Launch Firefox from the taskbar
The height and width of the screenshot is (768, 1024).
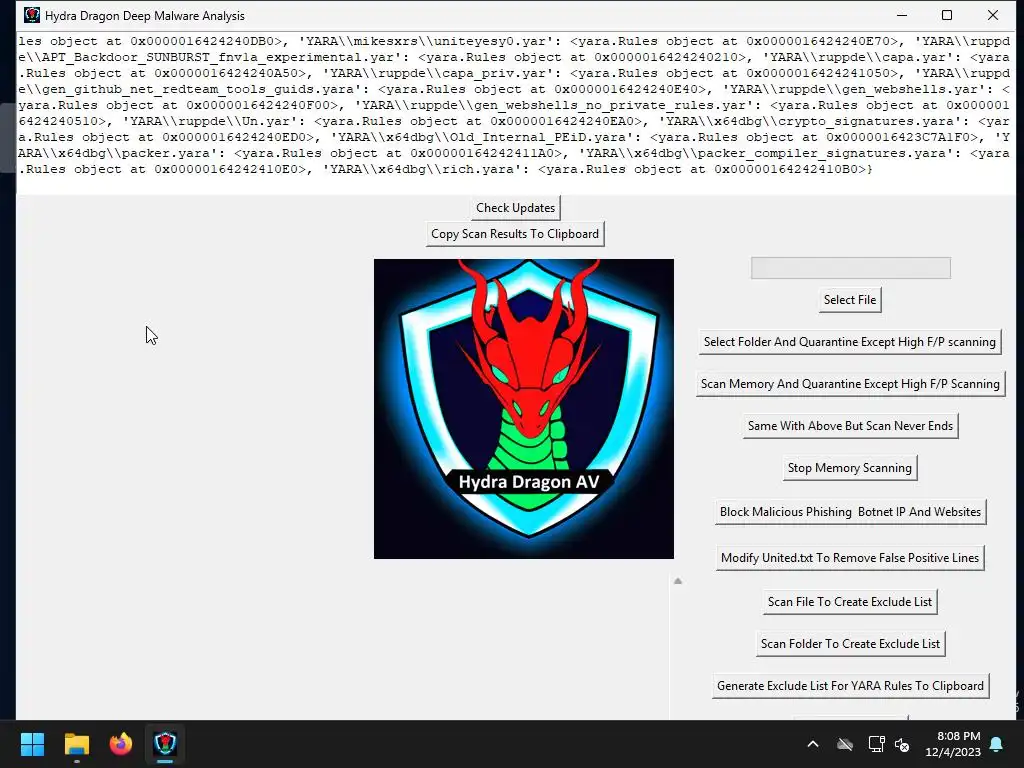coord(121,743)
